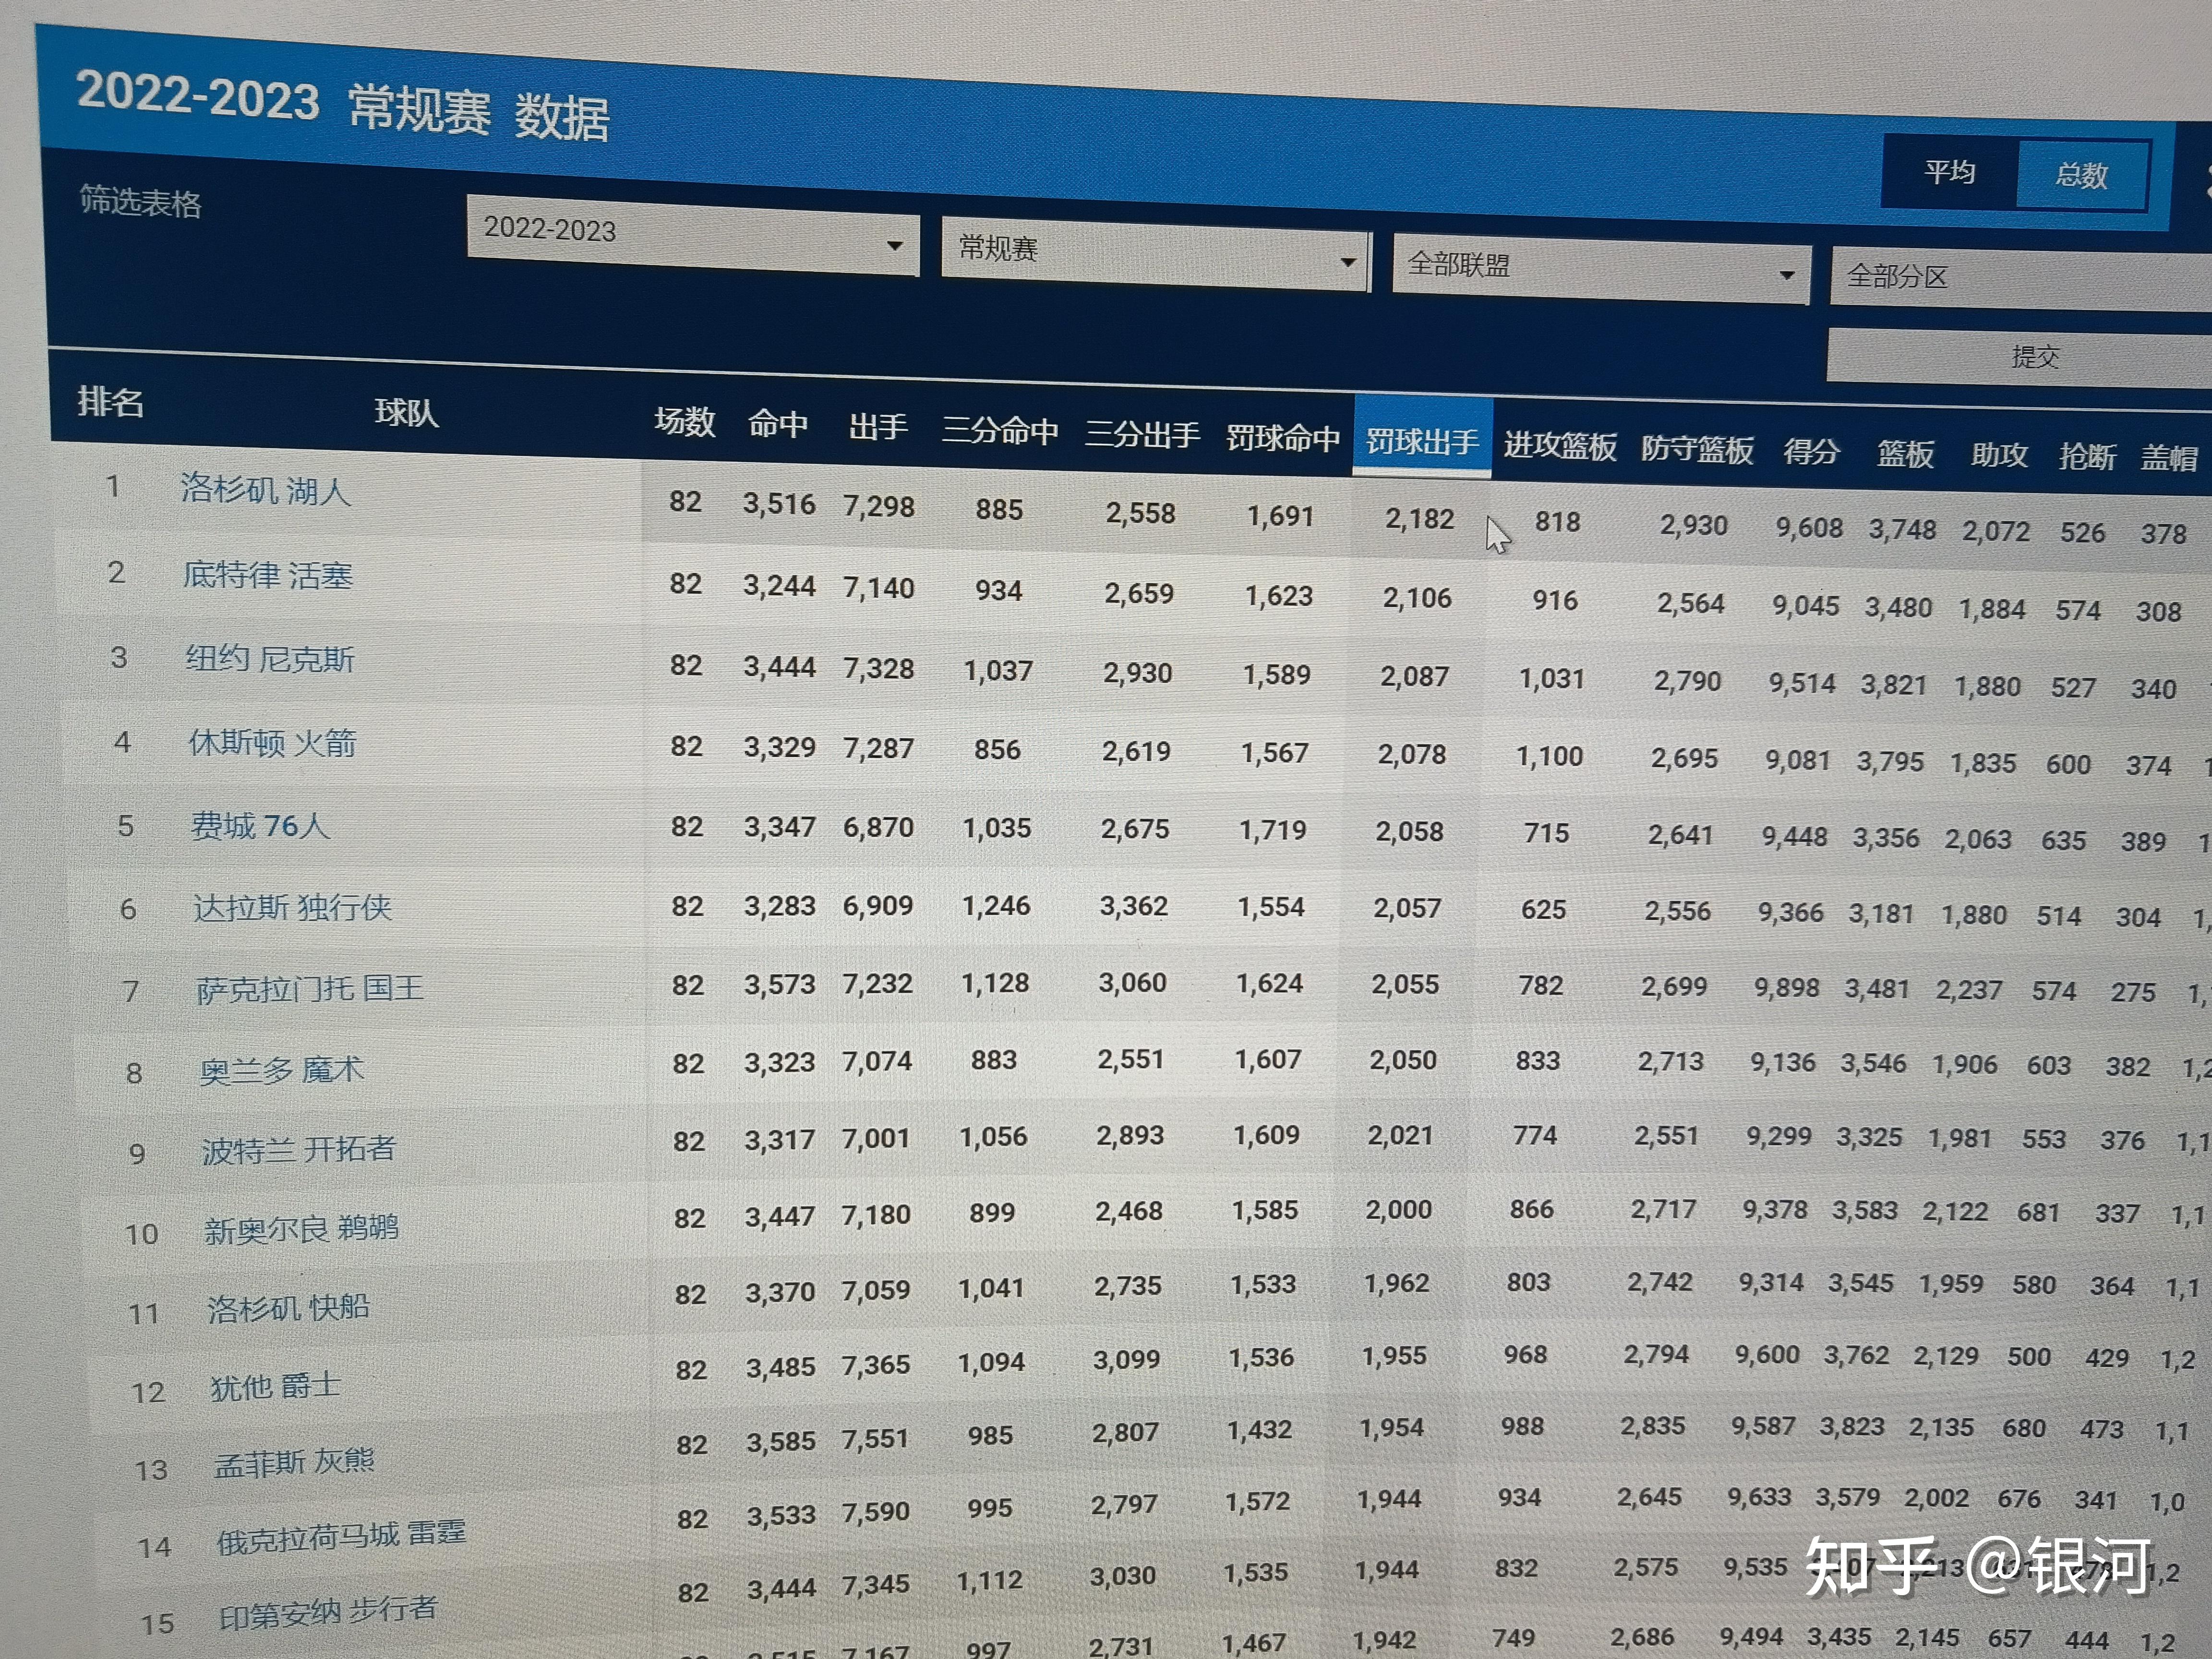Open the 萨克拉门托 国王 team link
The height and width of the screenshot is (1659, 2212).
tap(310, 989)
